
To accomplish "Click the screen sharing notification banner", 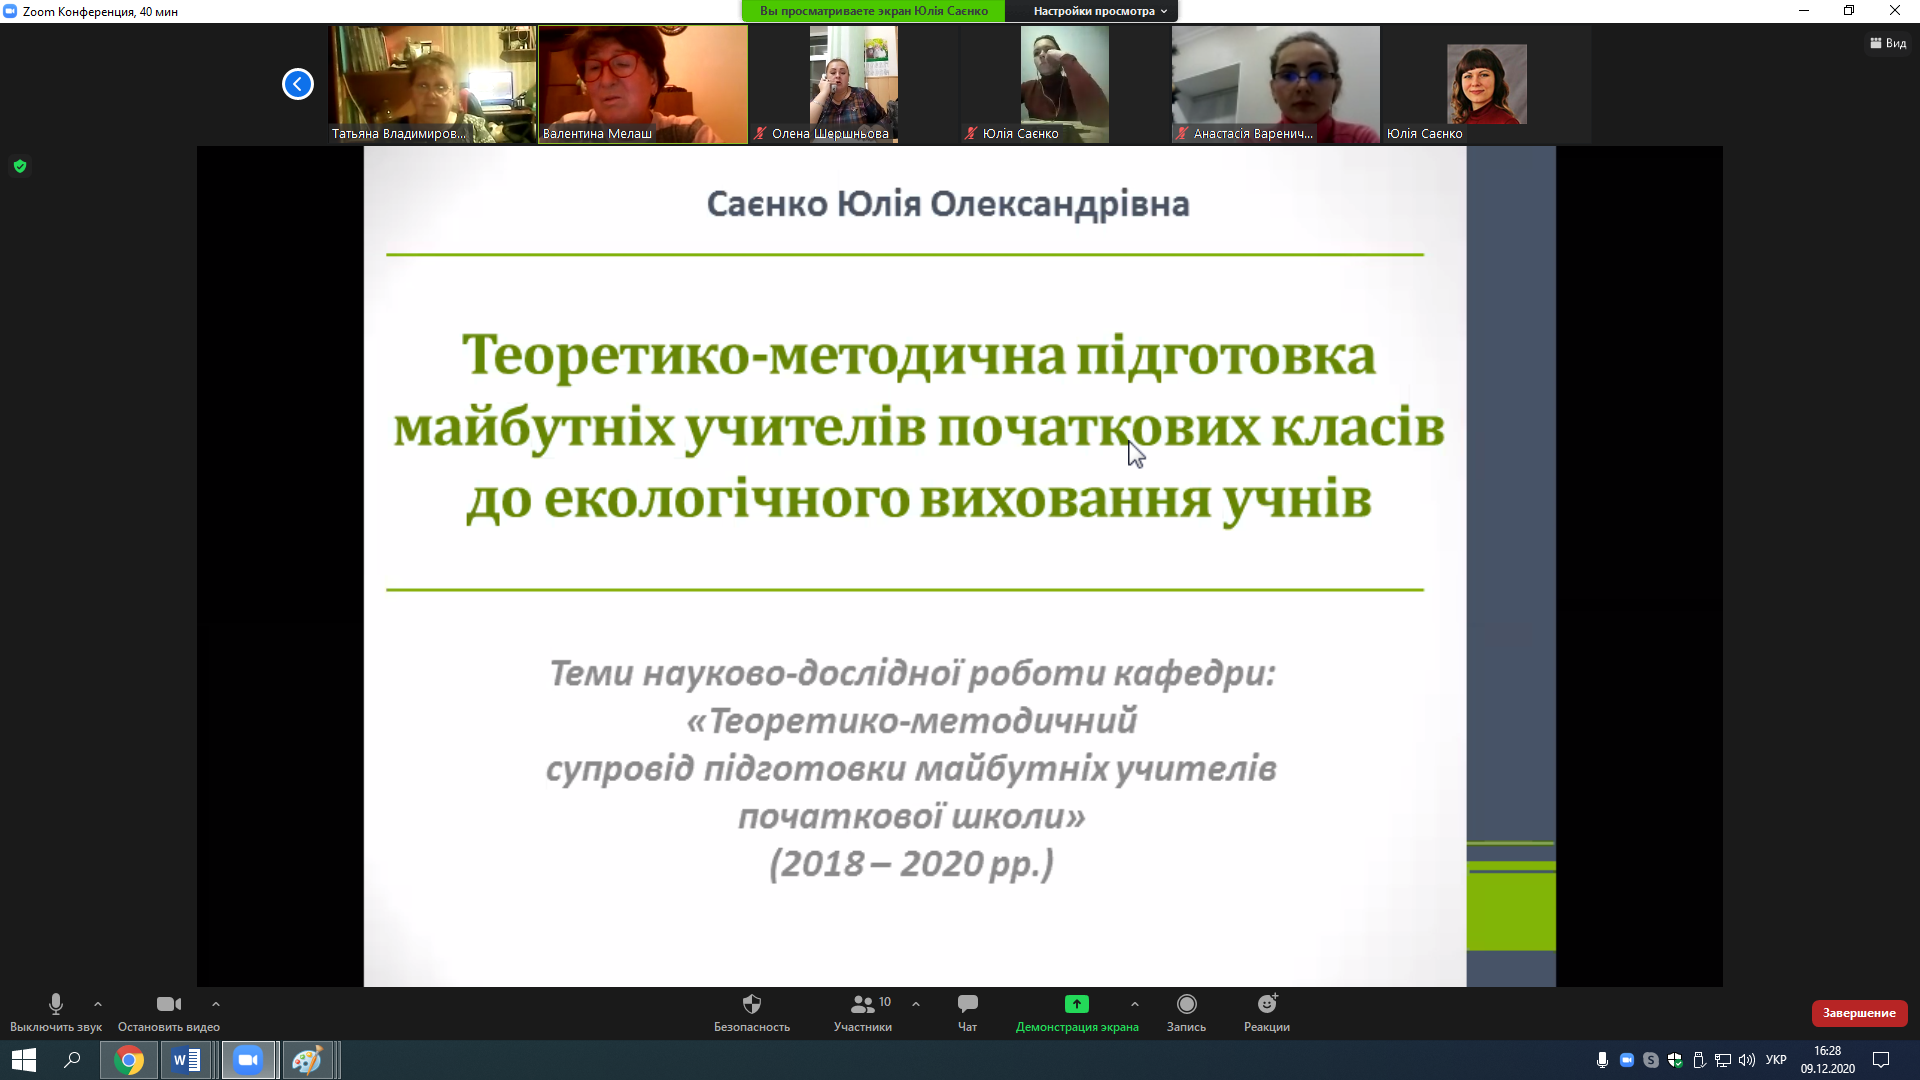I will pyautogui.click(x=873, y=11).
